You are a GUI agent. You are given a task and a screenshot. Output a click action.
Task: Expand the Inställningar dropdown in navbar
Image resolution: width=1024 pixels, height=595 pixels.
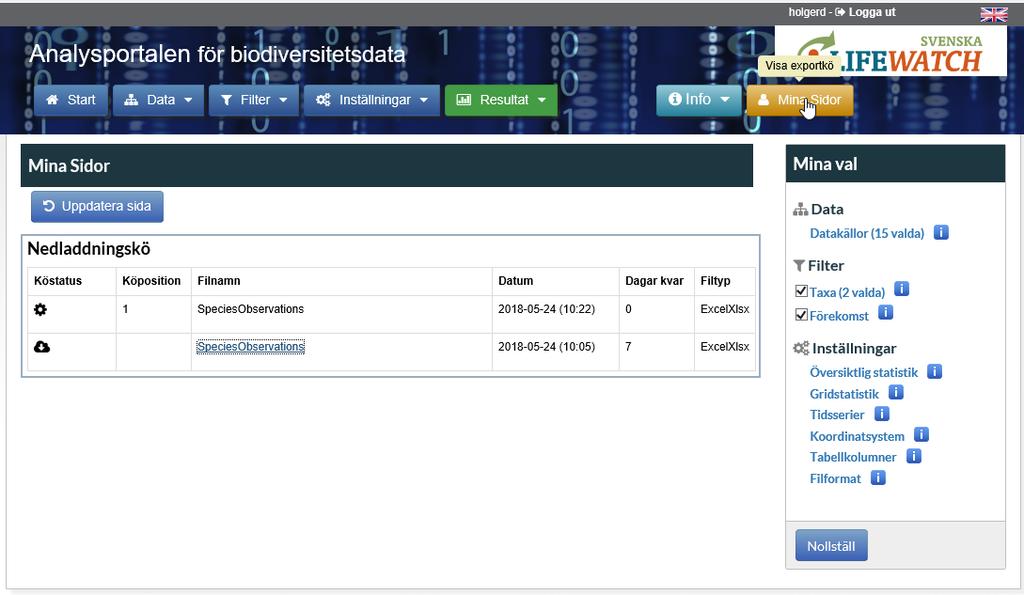point(372,100)
